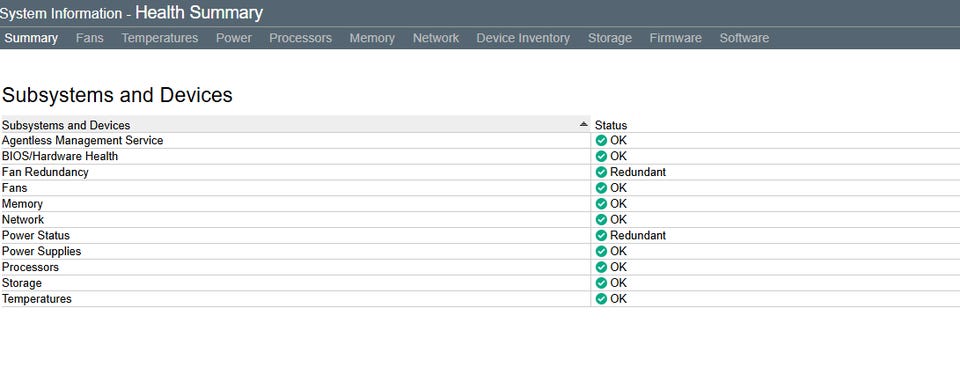Switch to the Network tab
The width and height of the screenshot is (960, 367).
(x=436, y=38)
